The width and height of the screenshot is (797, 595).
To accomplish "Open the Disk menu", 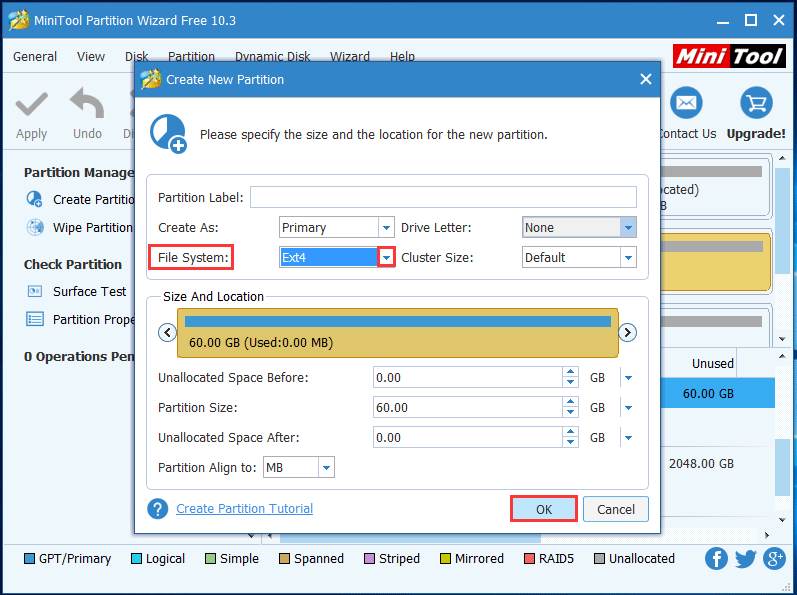I will [136, 56].
